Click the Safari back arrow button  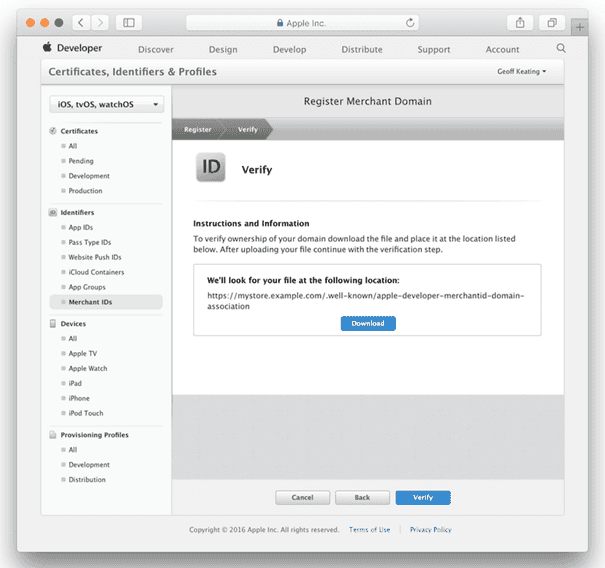click(81, 22)
